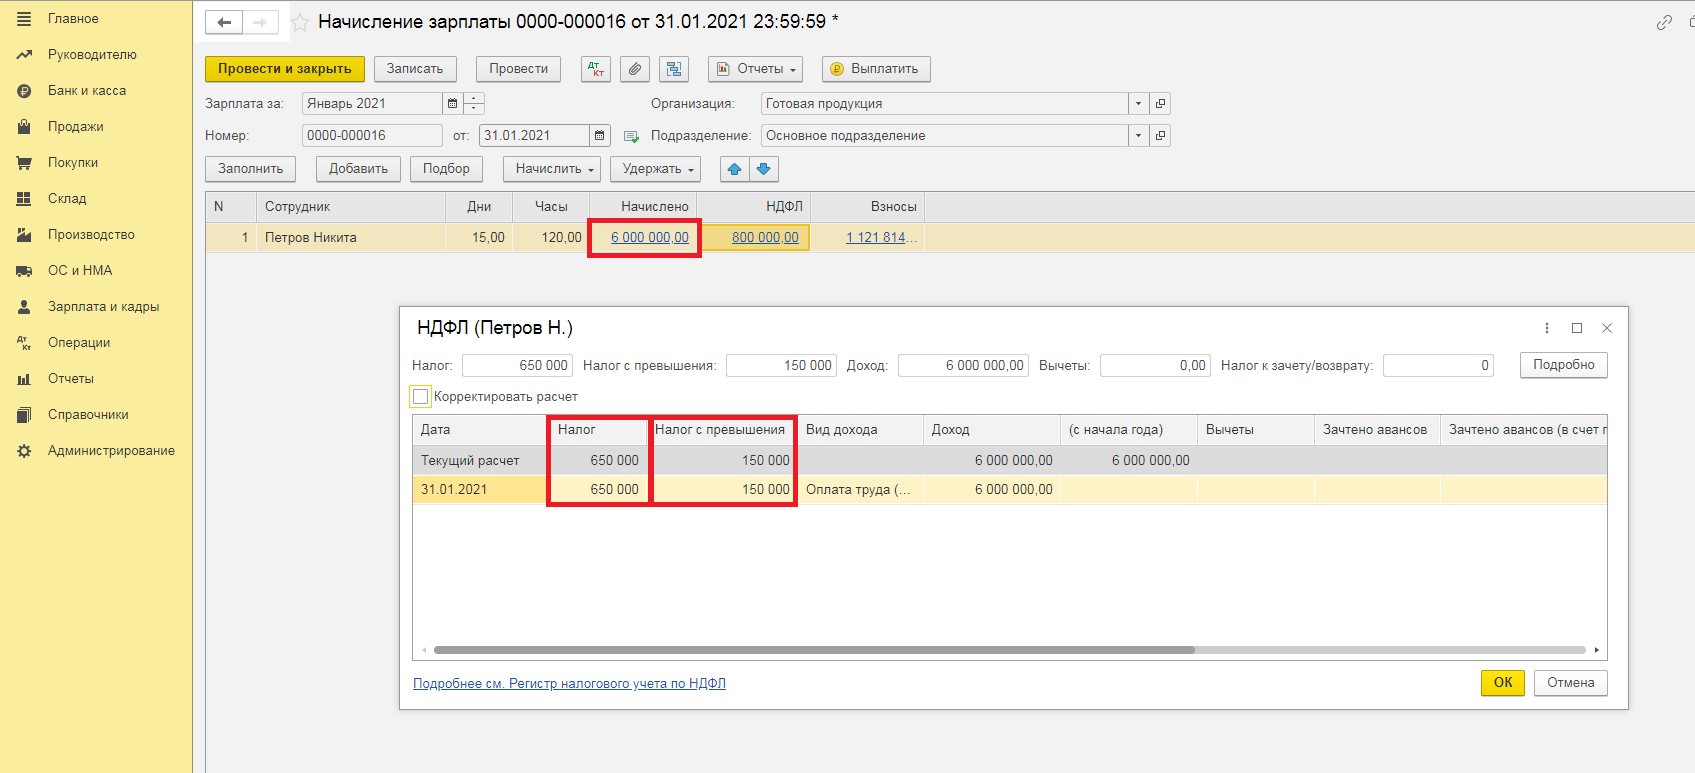This screenshot has height=773, width=1695.
Task: Click the Подбор button
Action: [446, 169]
